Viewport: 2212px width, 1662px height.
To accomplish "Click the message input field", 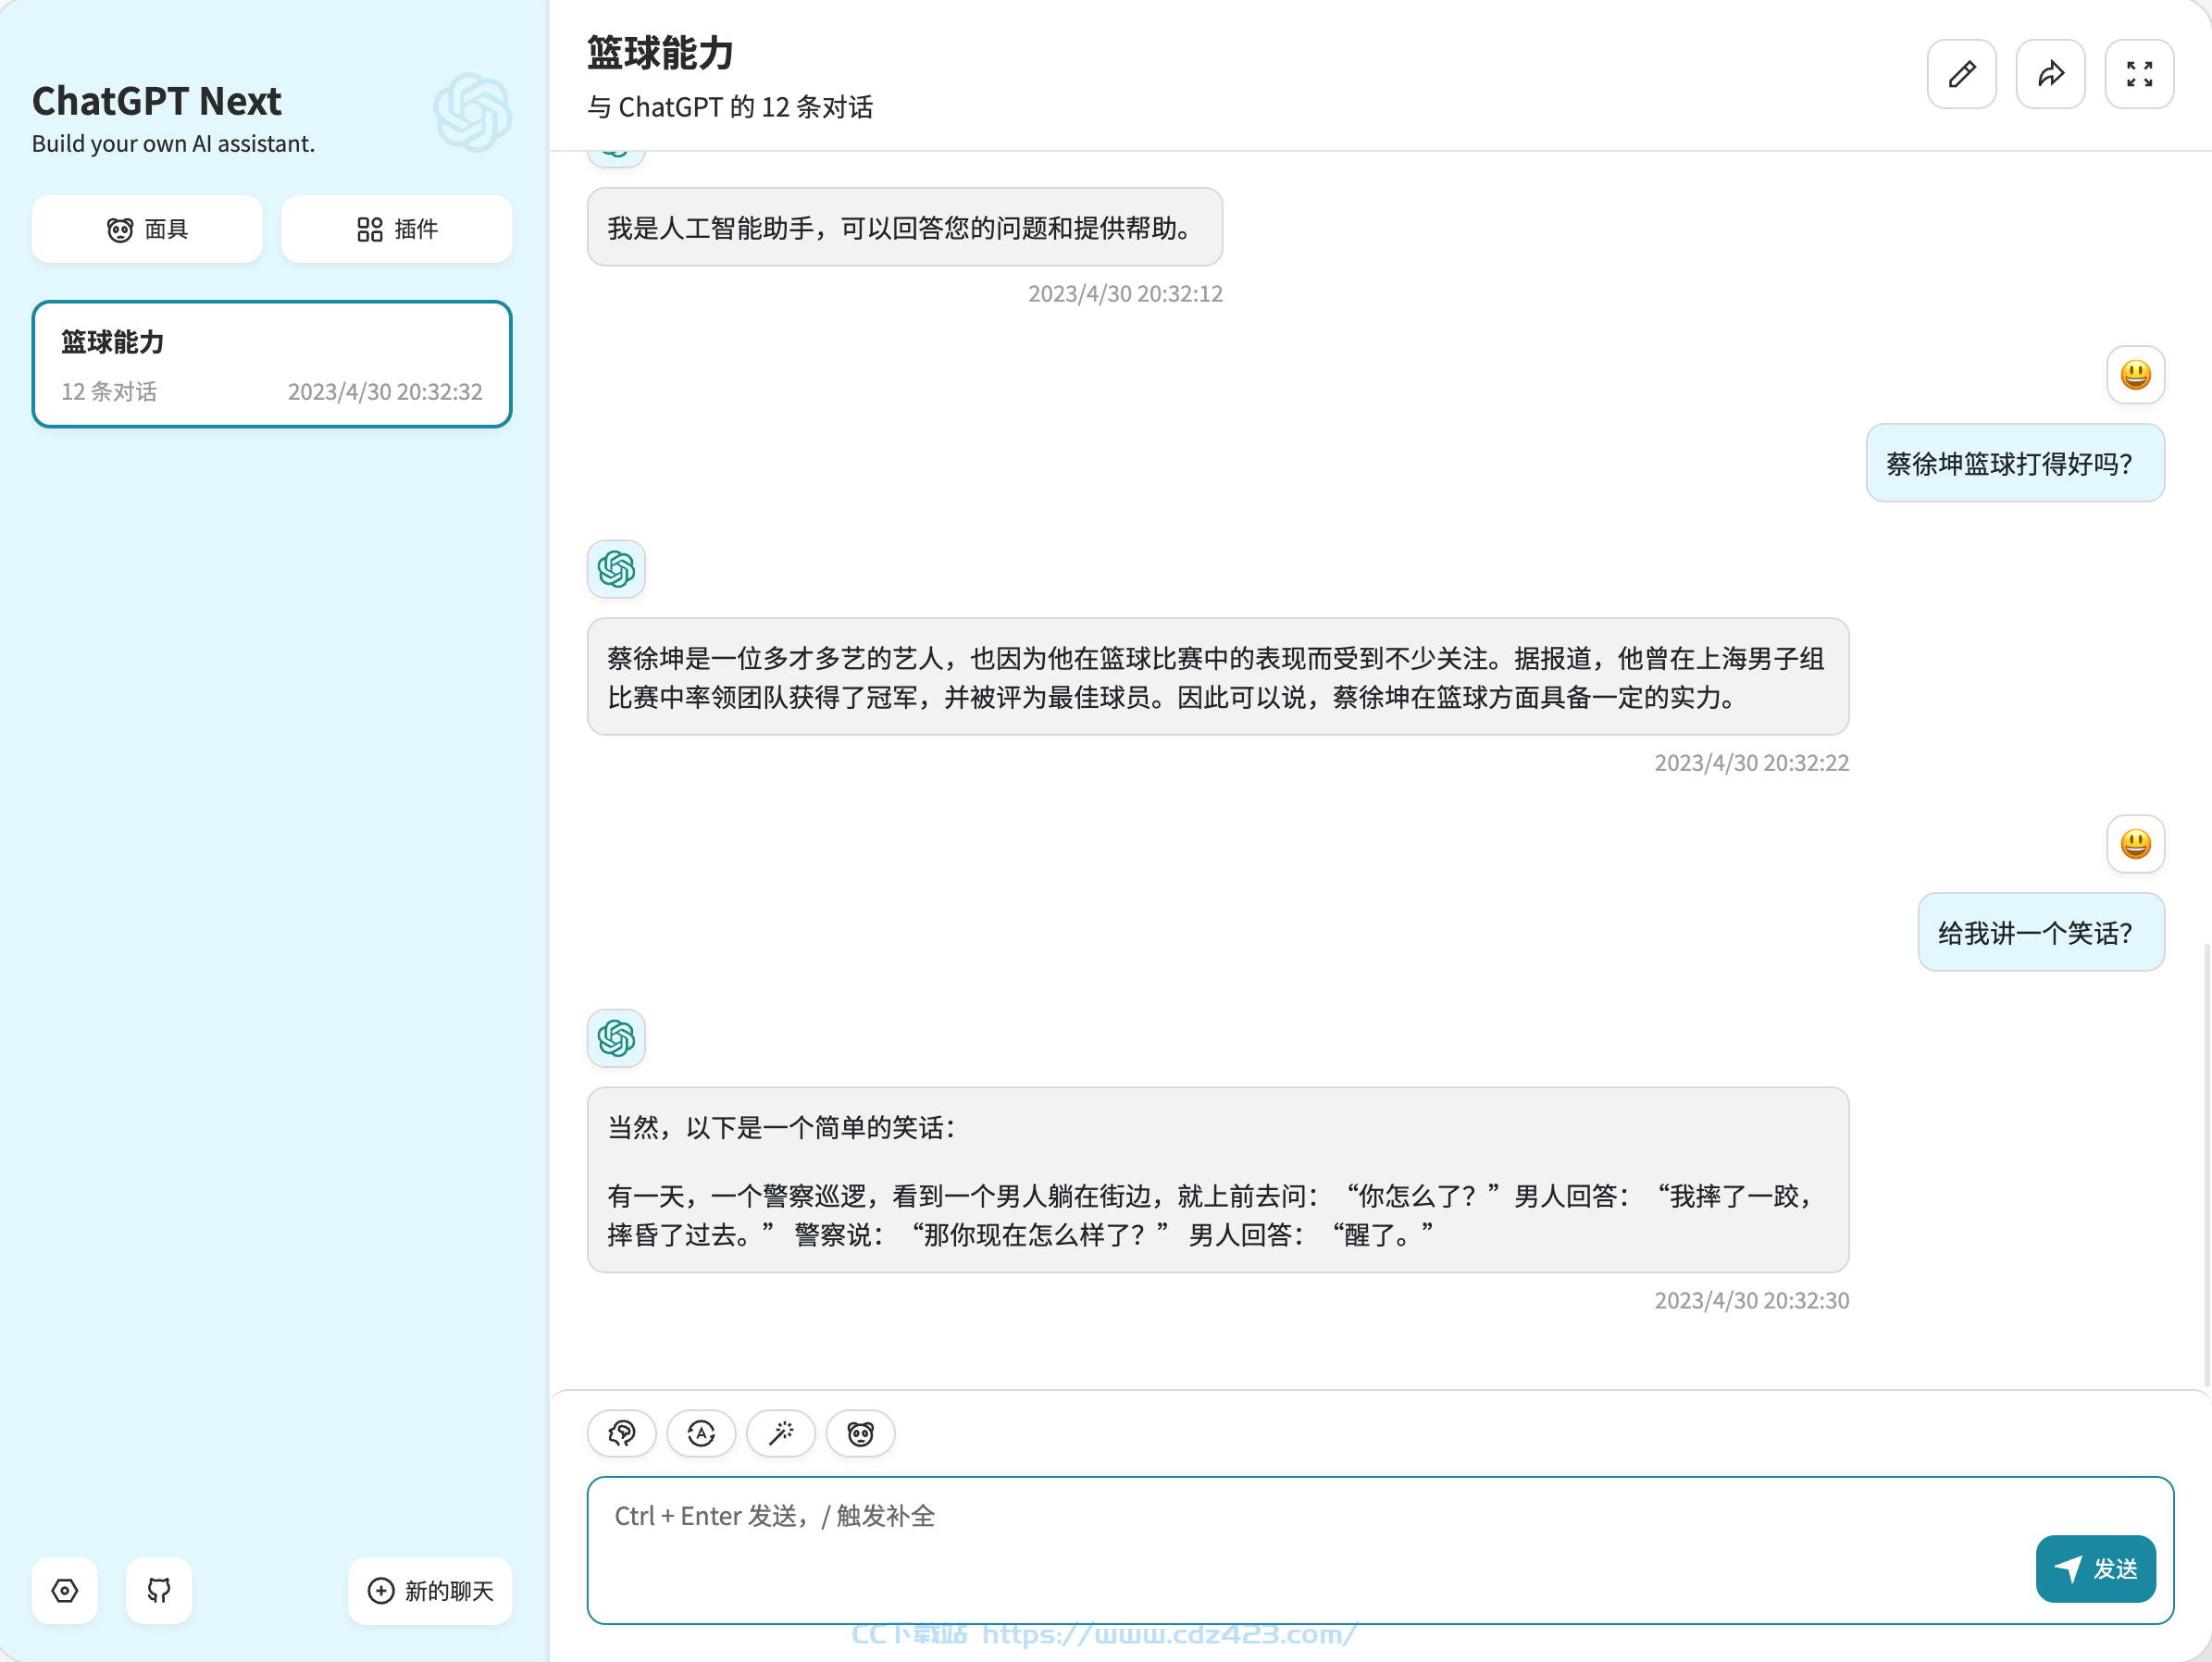I will pos(1381,1550).
